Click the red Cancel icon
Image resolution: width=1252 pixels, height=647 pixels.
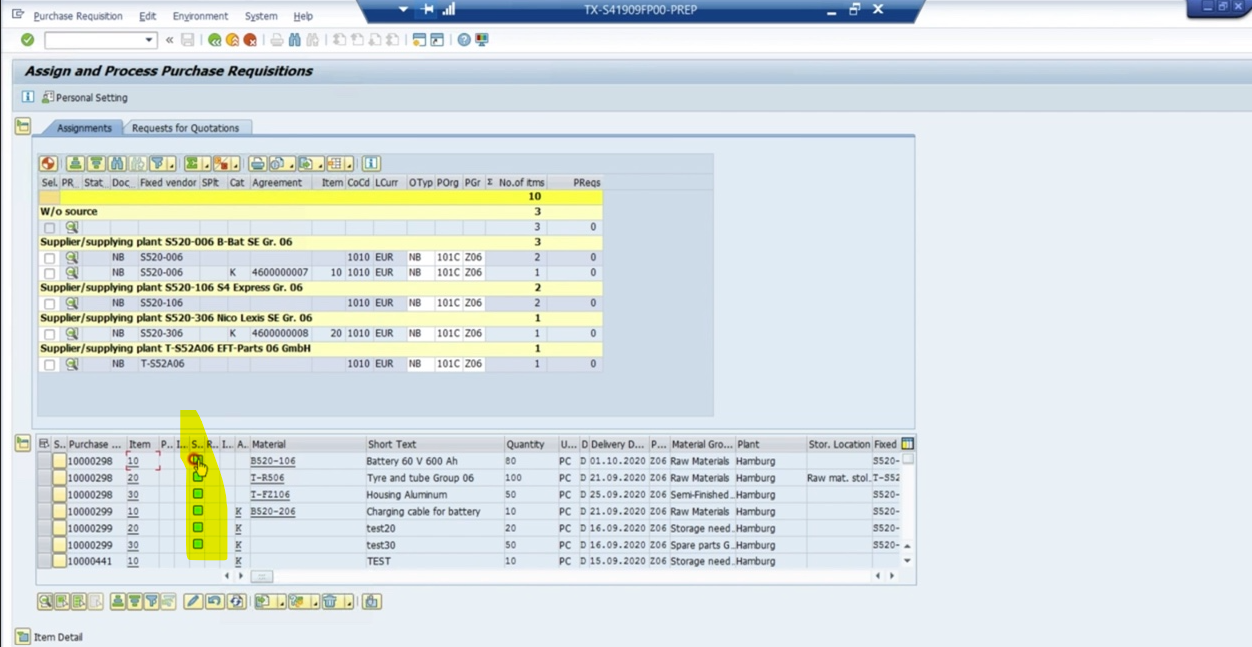(250, 40)
